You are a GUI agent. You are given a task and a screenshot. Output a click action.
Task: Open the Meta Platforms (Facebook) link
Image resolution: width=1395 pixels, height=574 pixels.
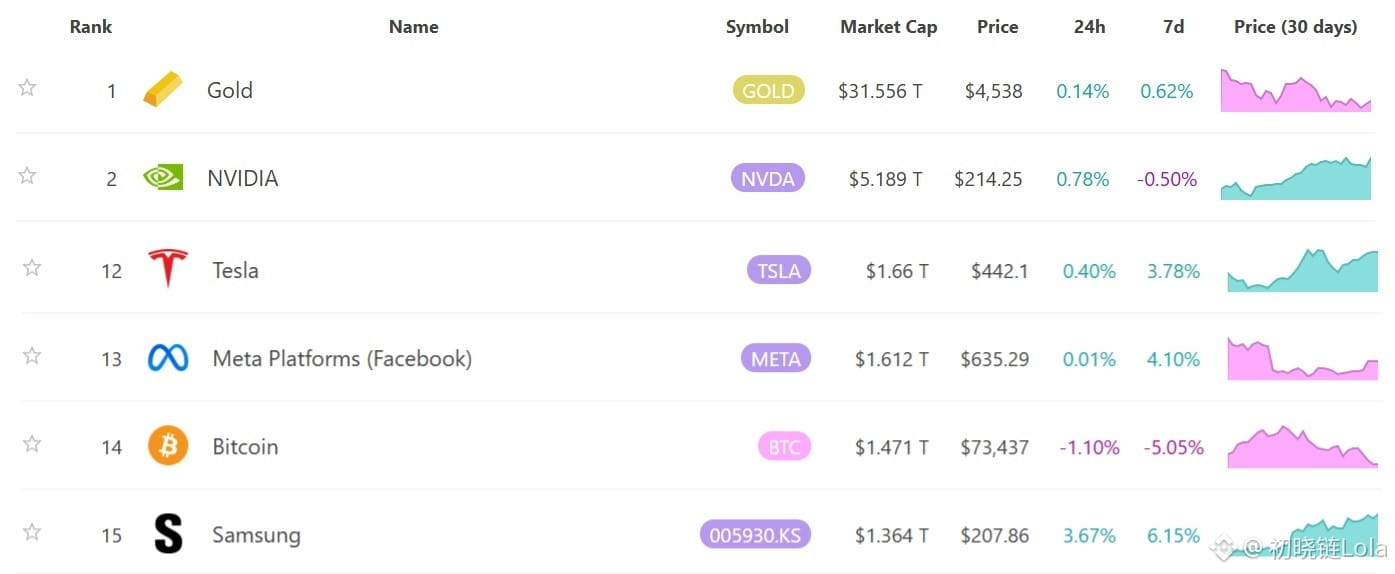pyautogui.click(x=342, y=358)
